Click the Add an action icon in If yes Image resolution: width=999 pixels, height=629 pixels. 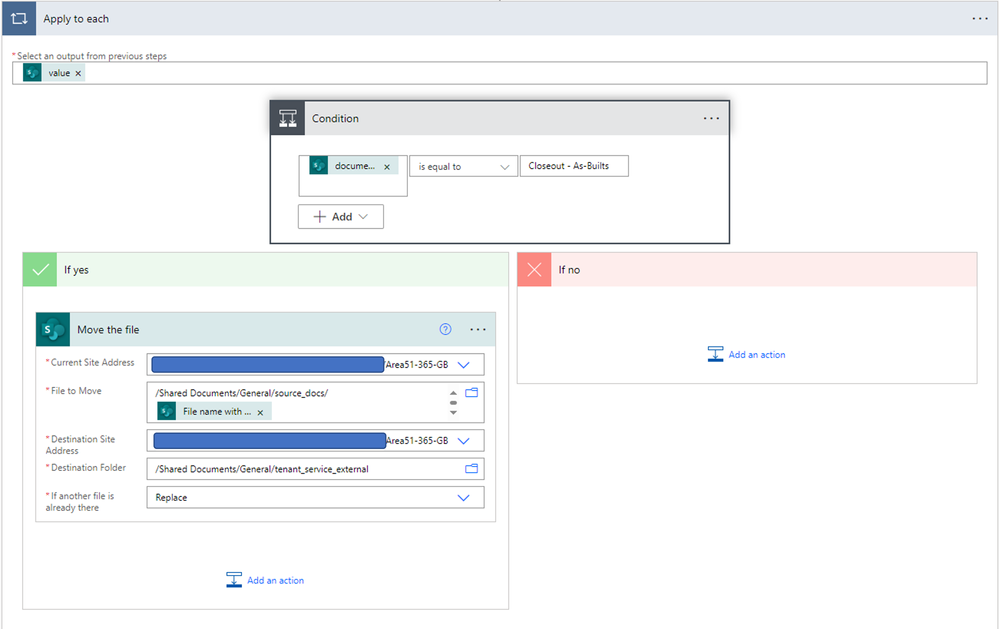coord(234,579)
